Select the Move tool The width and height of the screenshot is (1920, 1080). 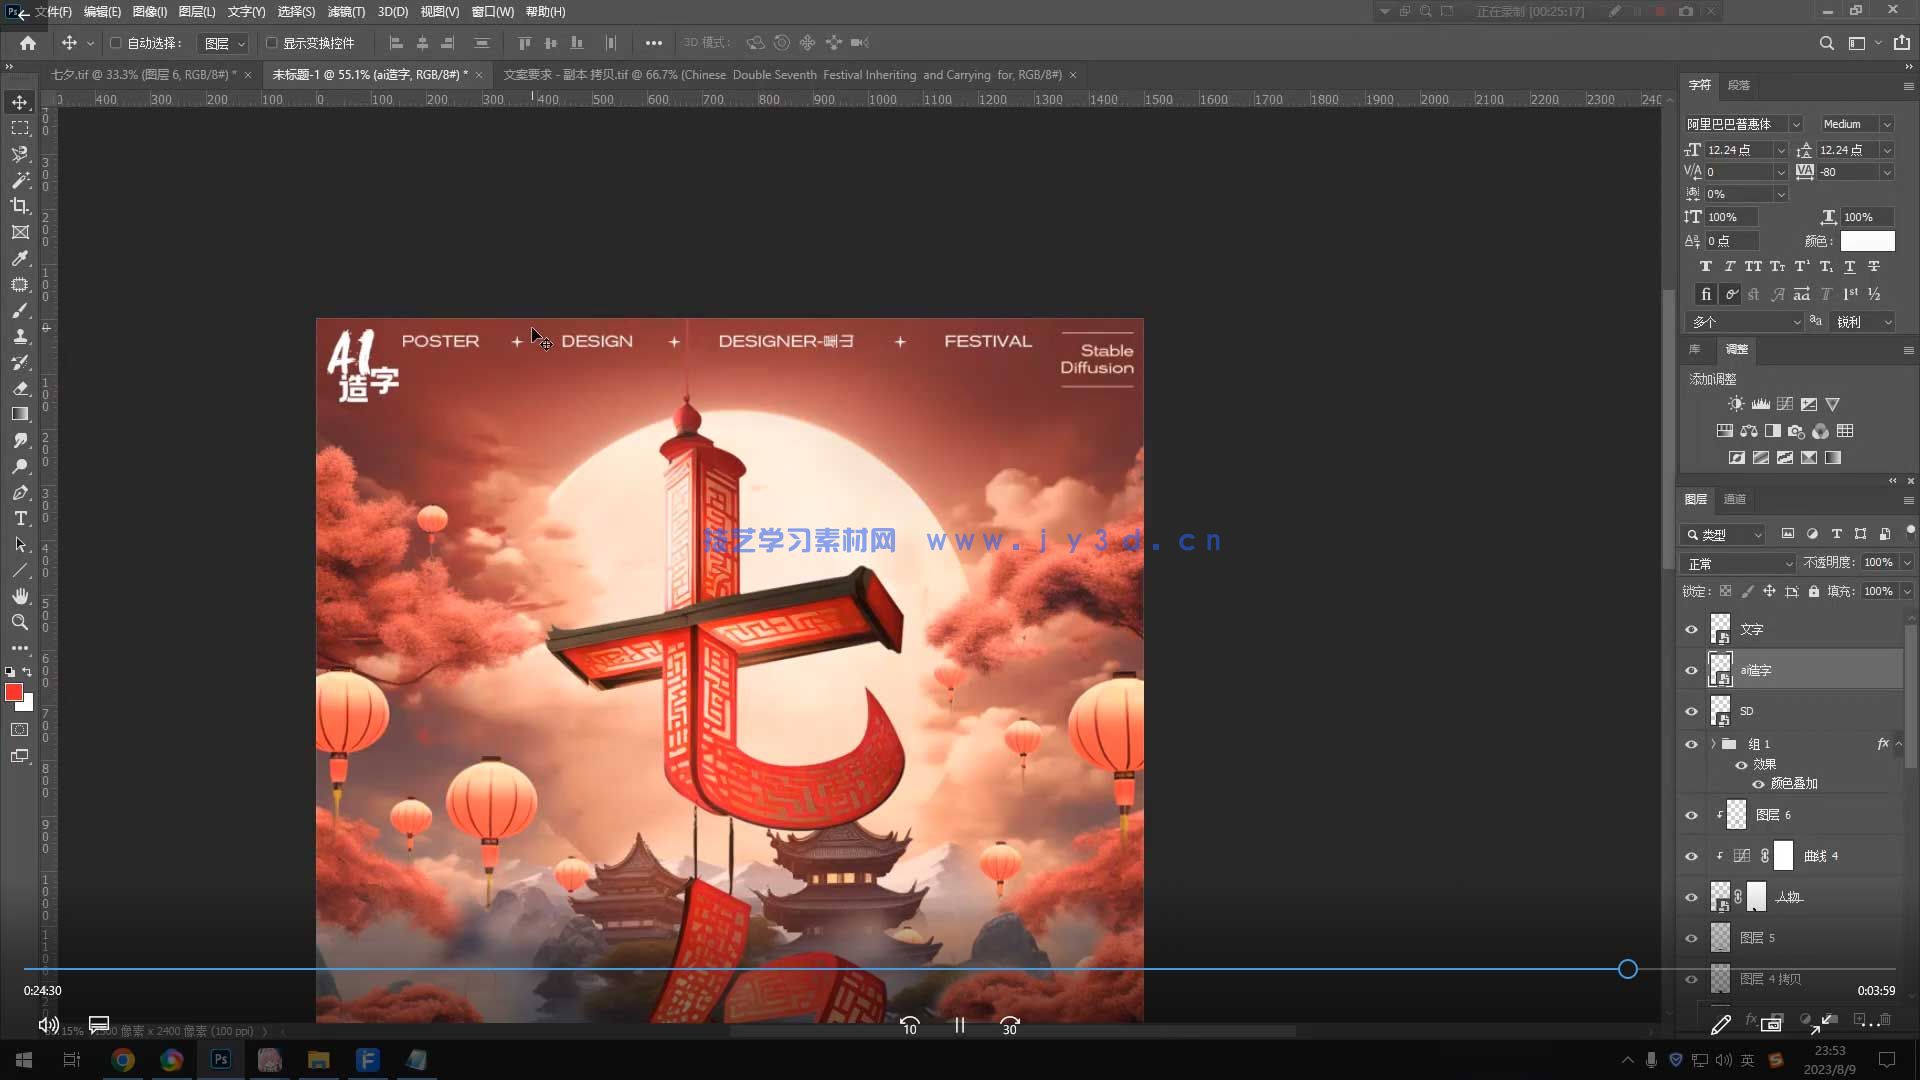tap(20, 101)
